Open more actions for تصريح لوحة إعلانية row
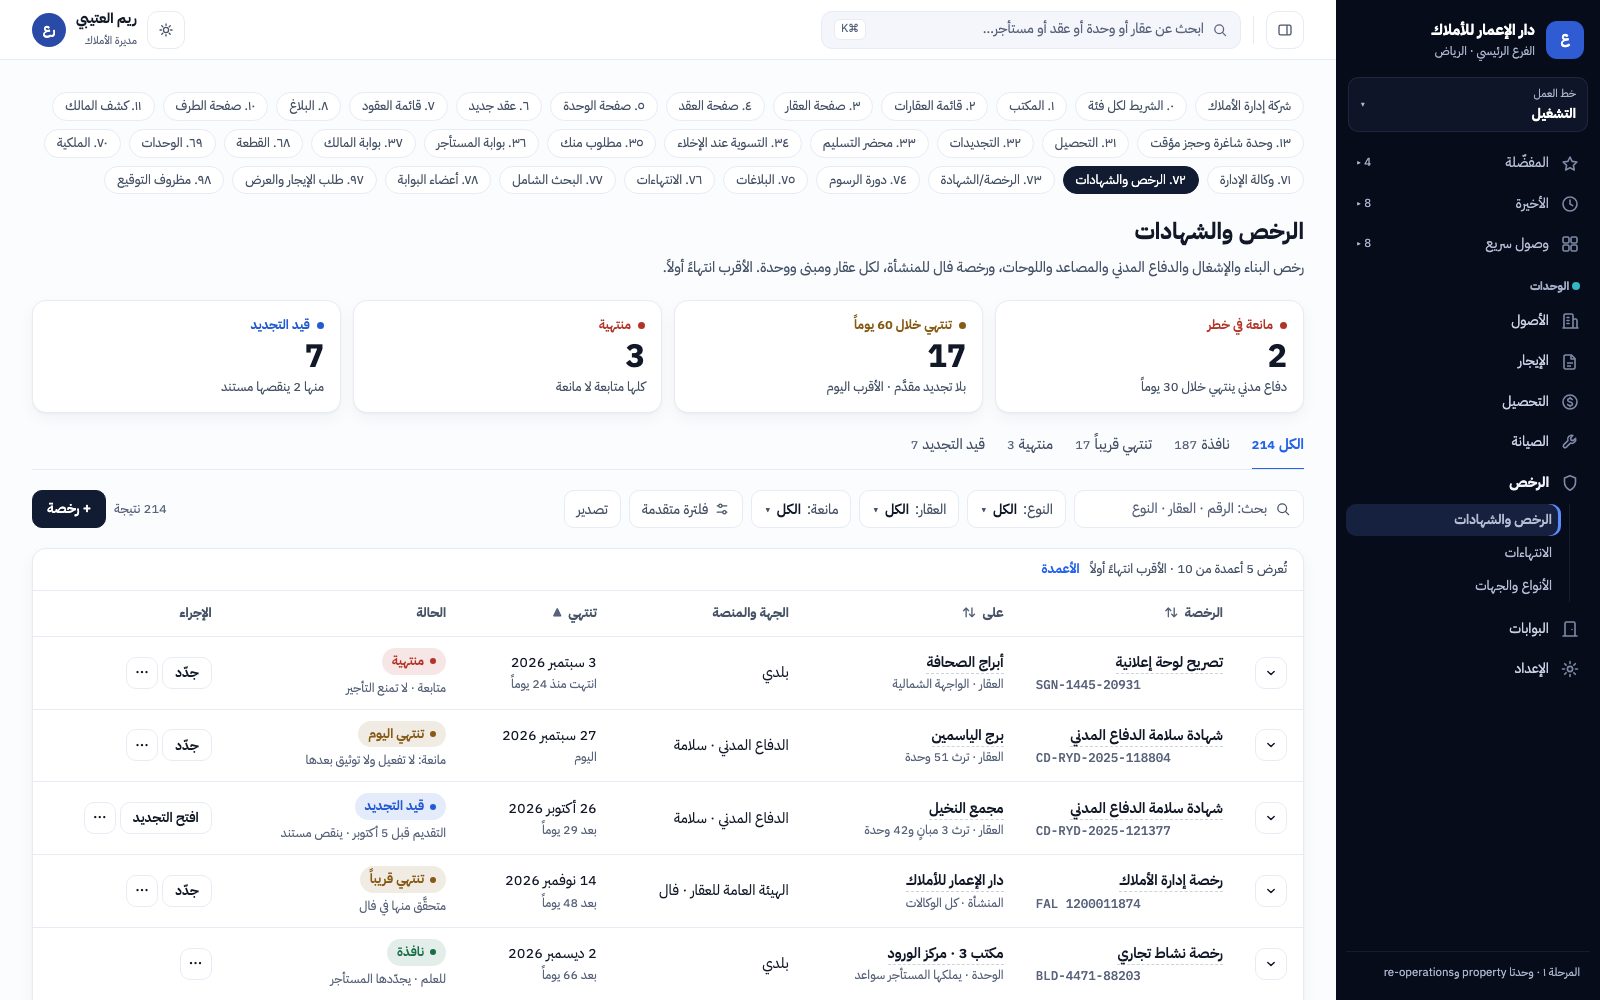 142,672
